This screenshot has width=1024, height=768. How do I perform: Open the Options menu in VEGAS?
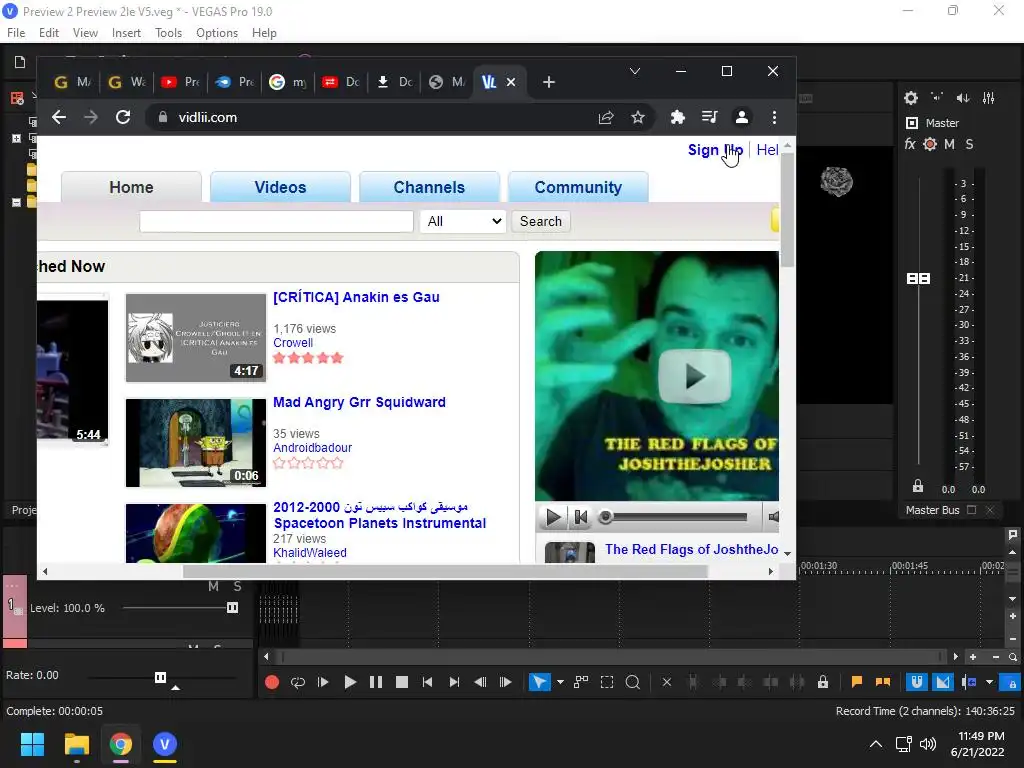point(217,33)
